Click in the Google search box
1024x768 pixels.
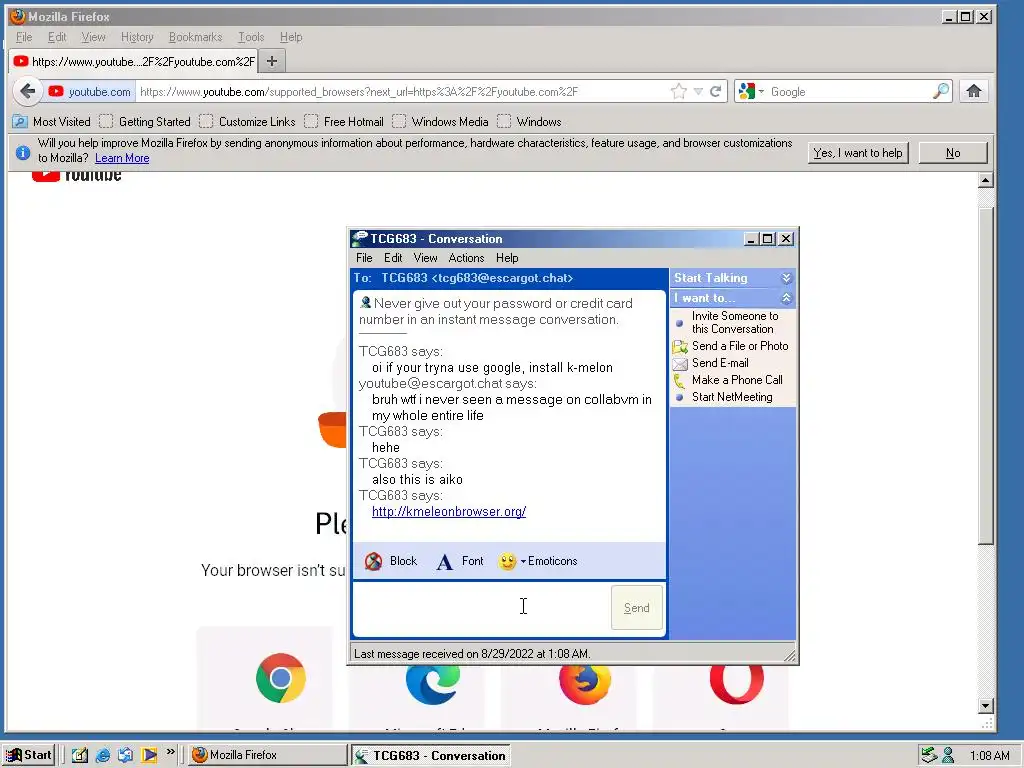click(849, 91)
